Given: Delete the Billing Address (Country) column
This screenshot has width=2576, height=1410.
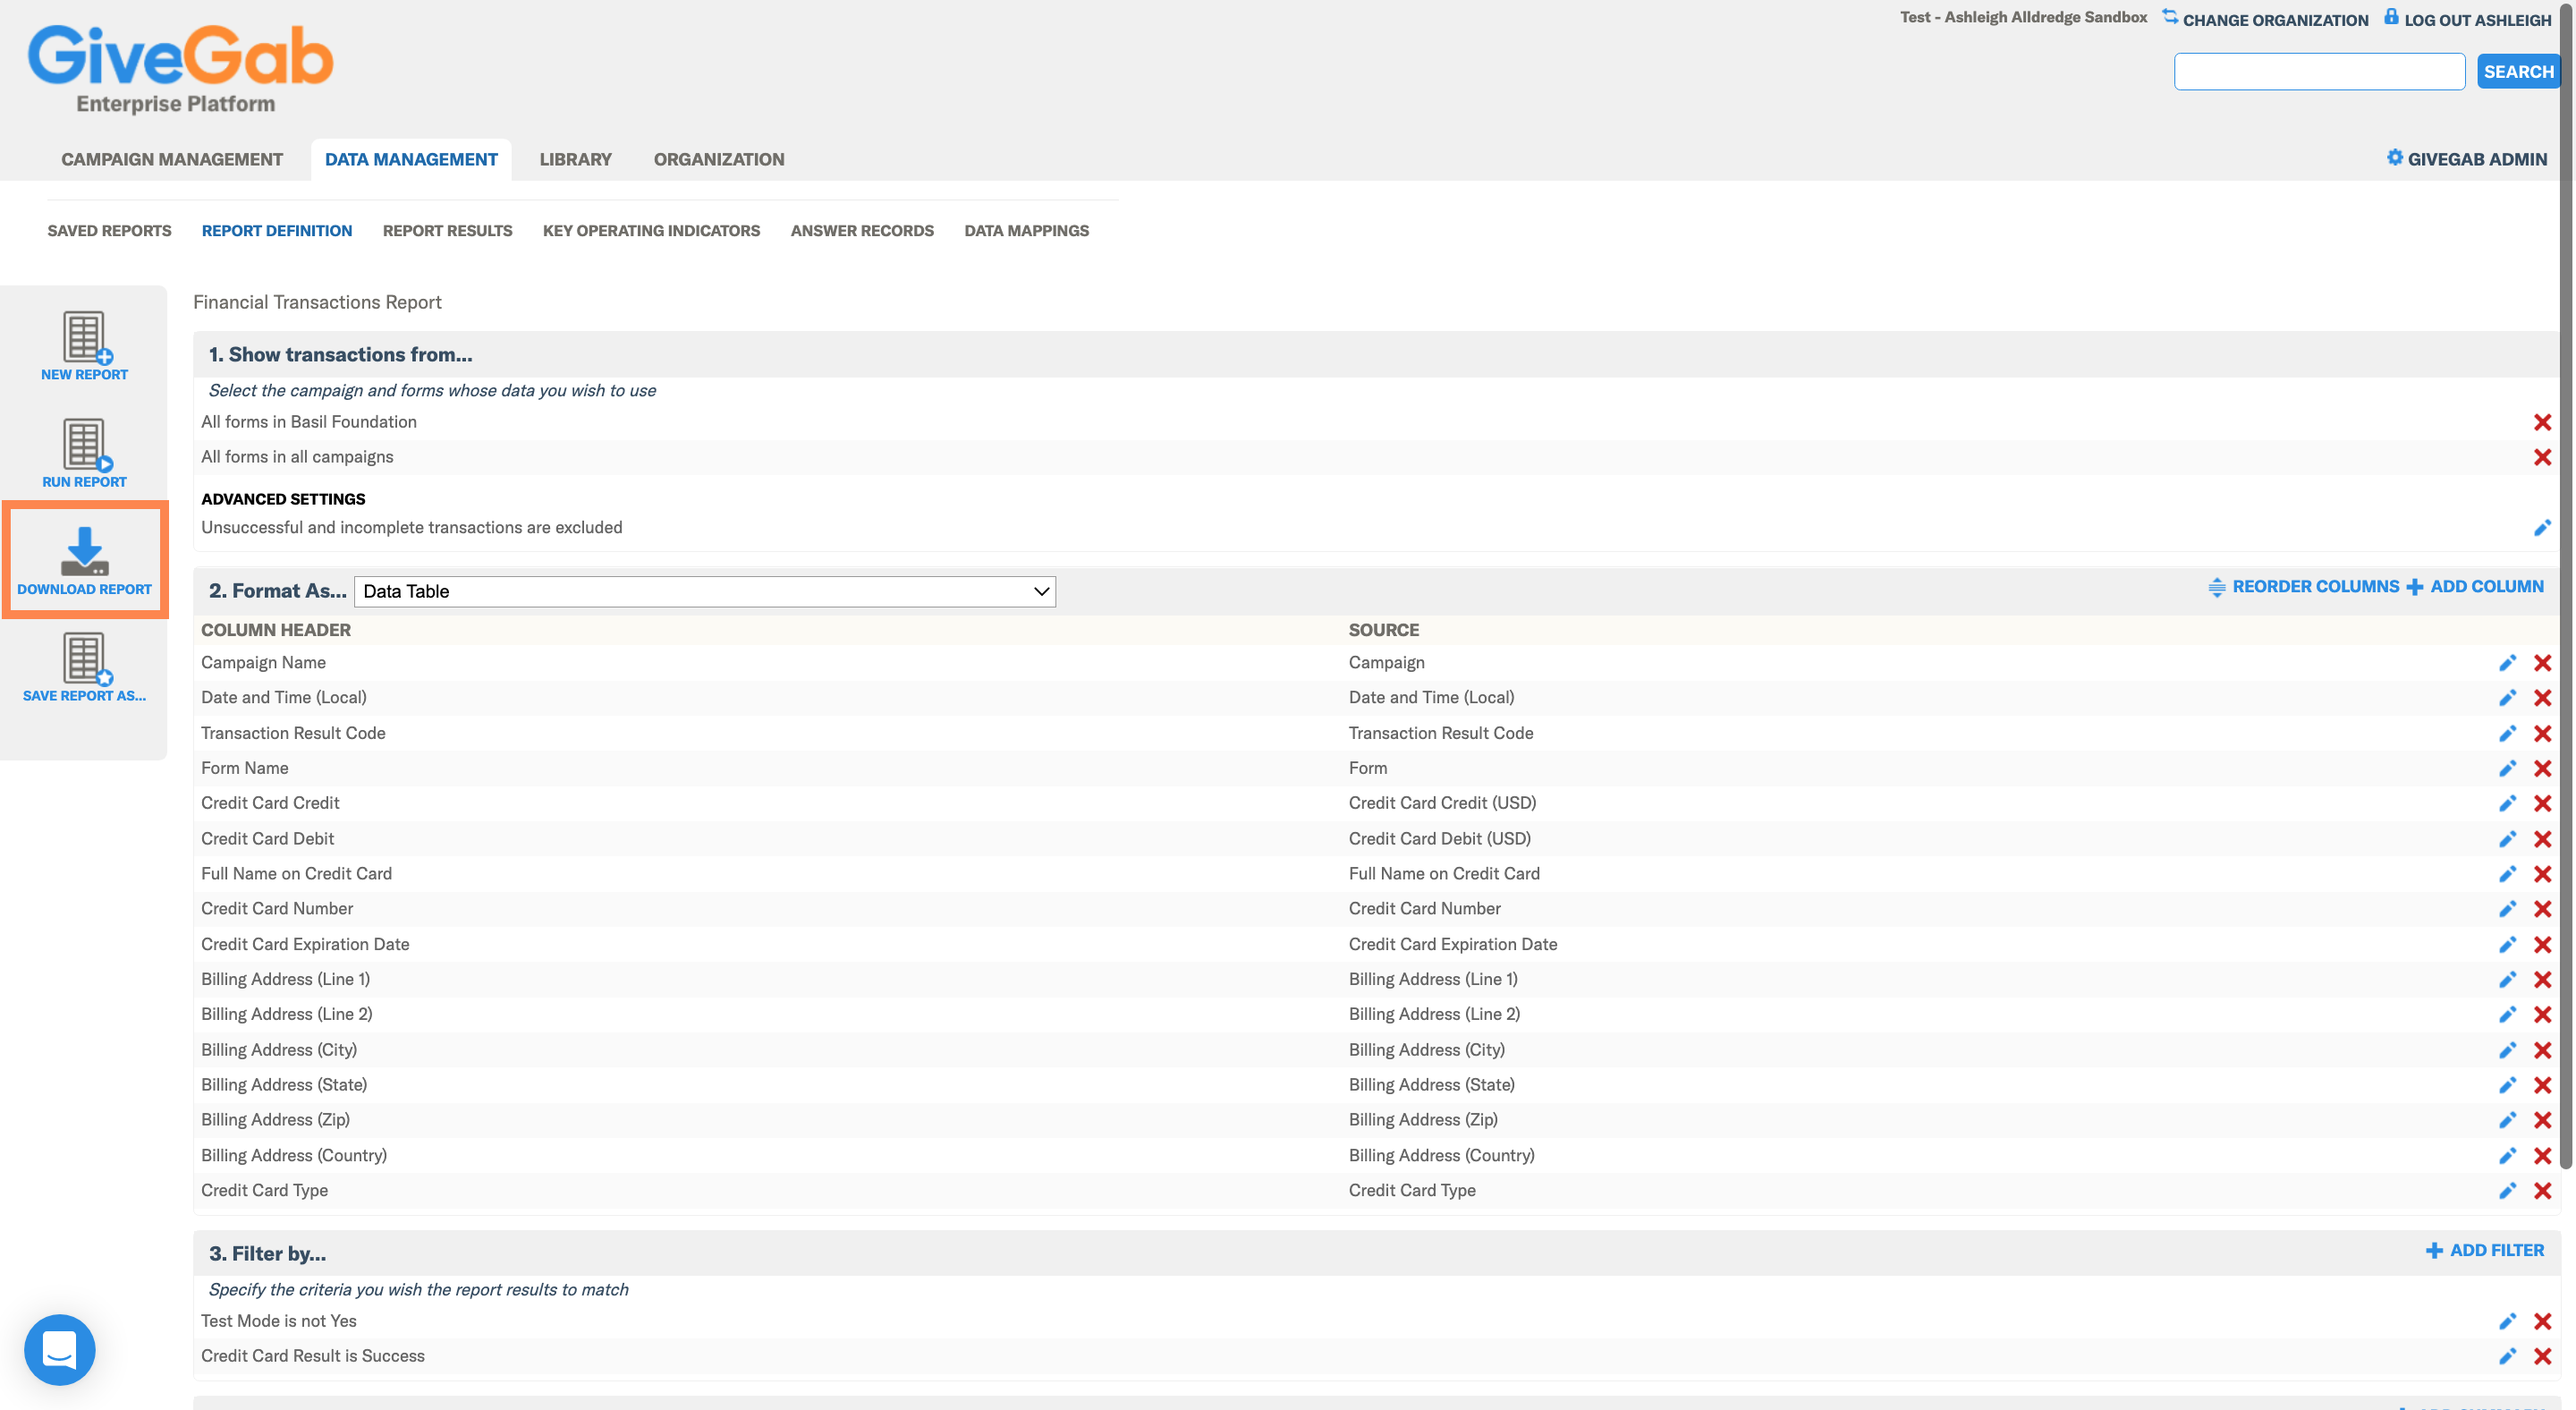Looking at the screenshot, I should 2542,1155.
